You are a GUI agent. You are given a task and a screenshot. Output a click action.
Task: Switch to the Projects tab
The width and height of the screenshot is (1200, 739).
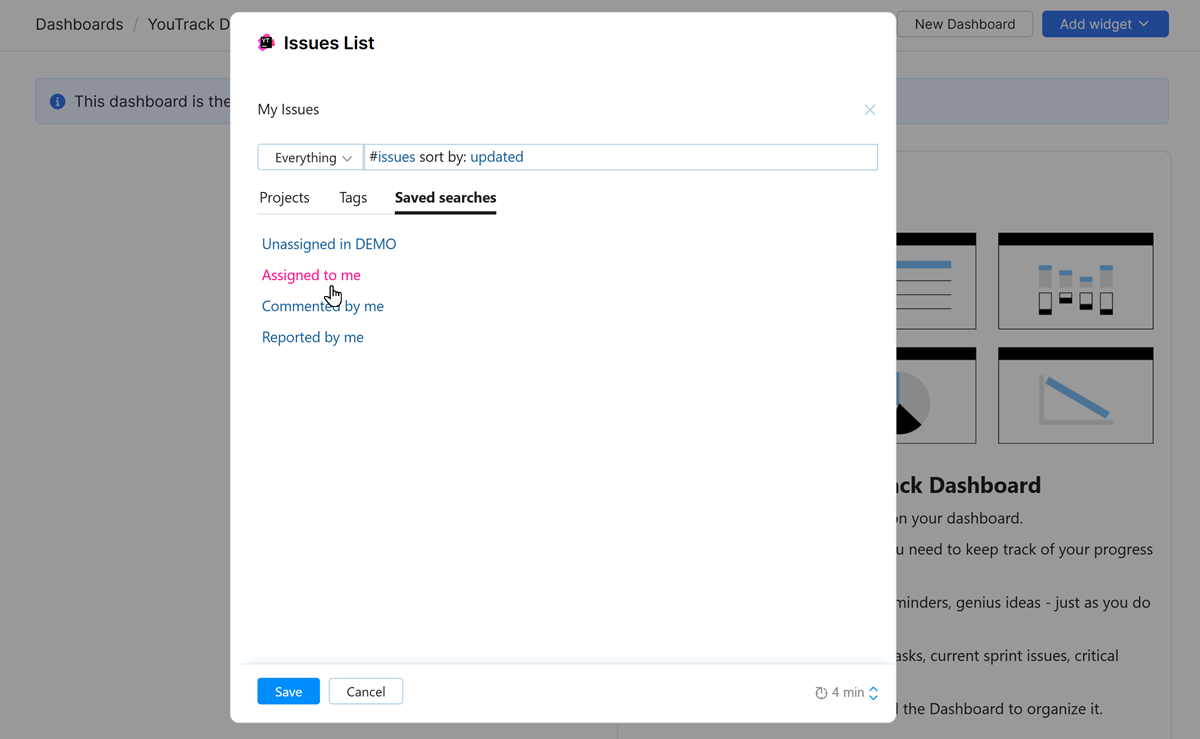(284, 197)
